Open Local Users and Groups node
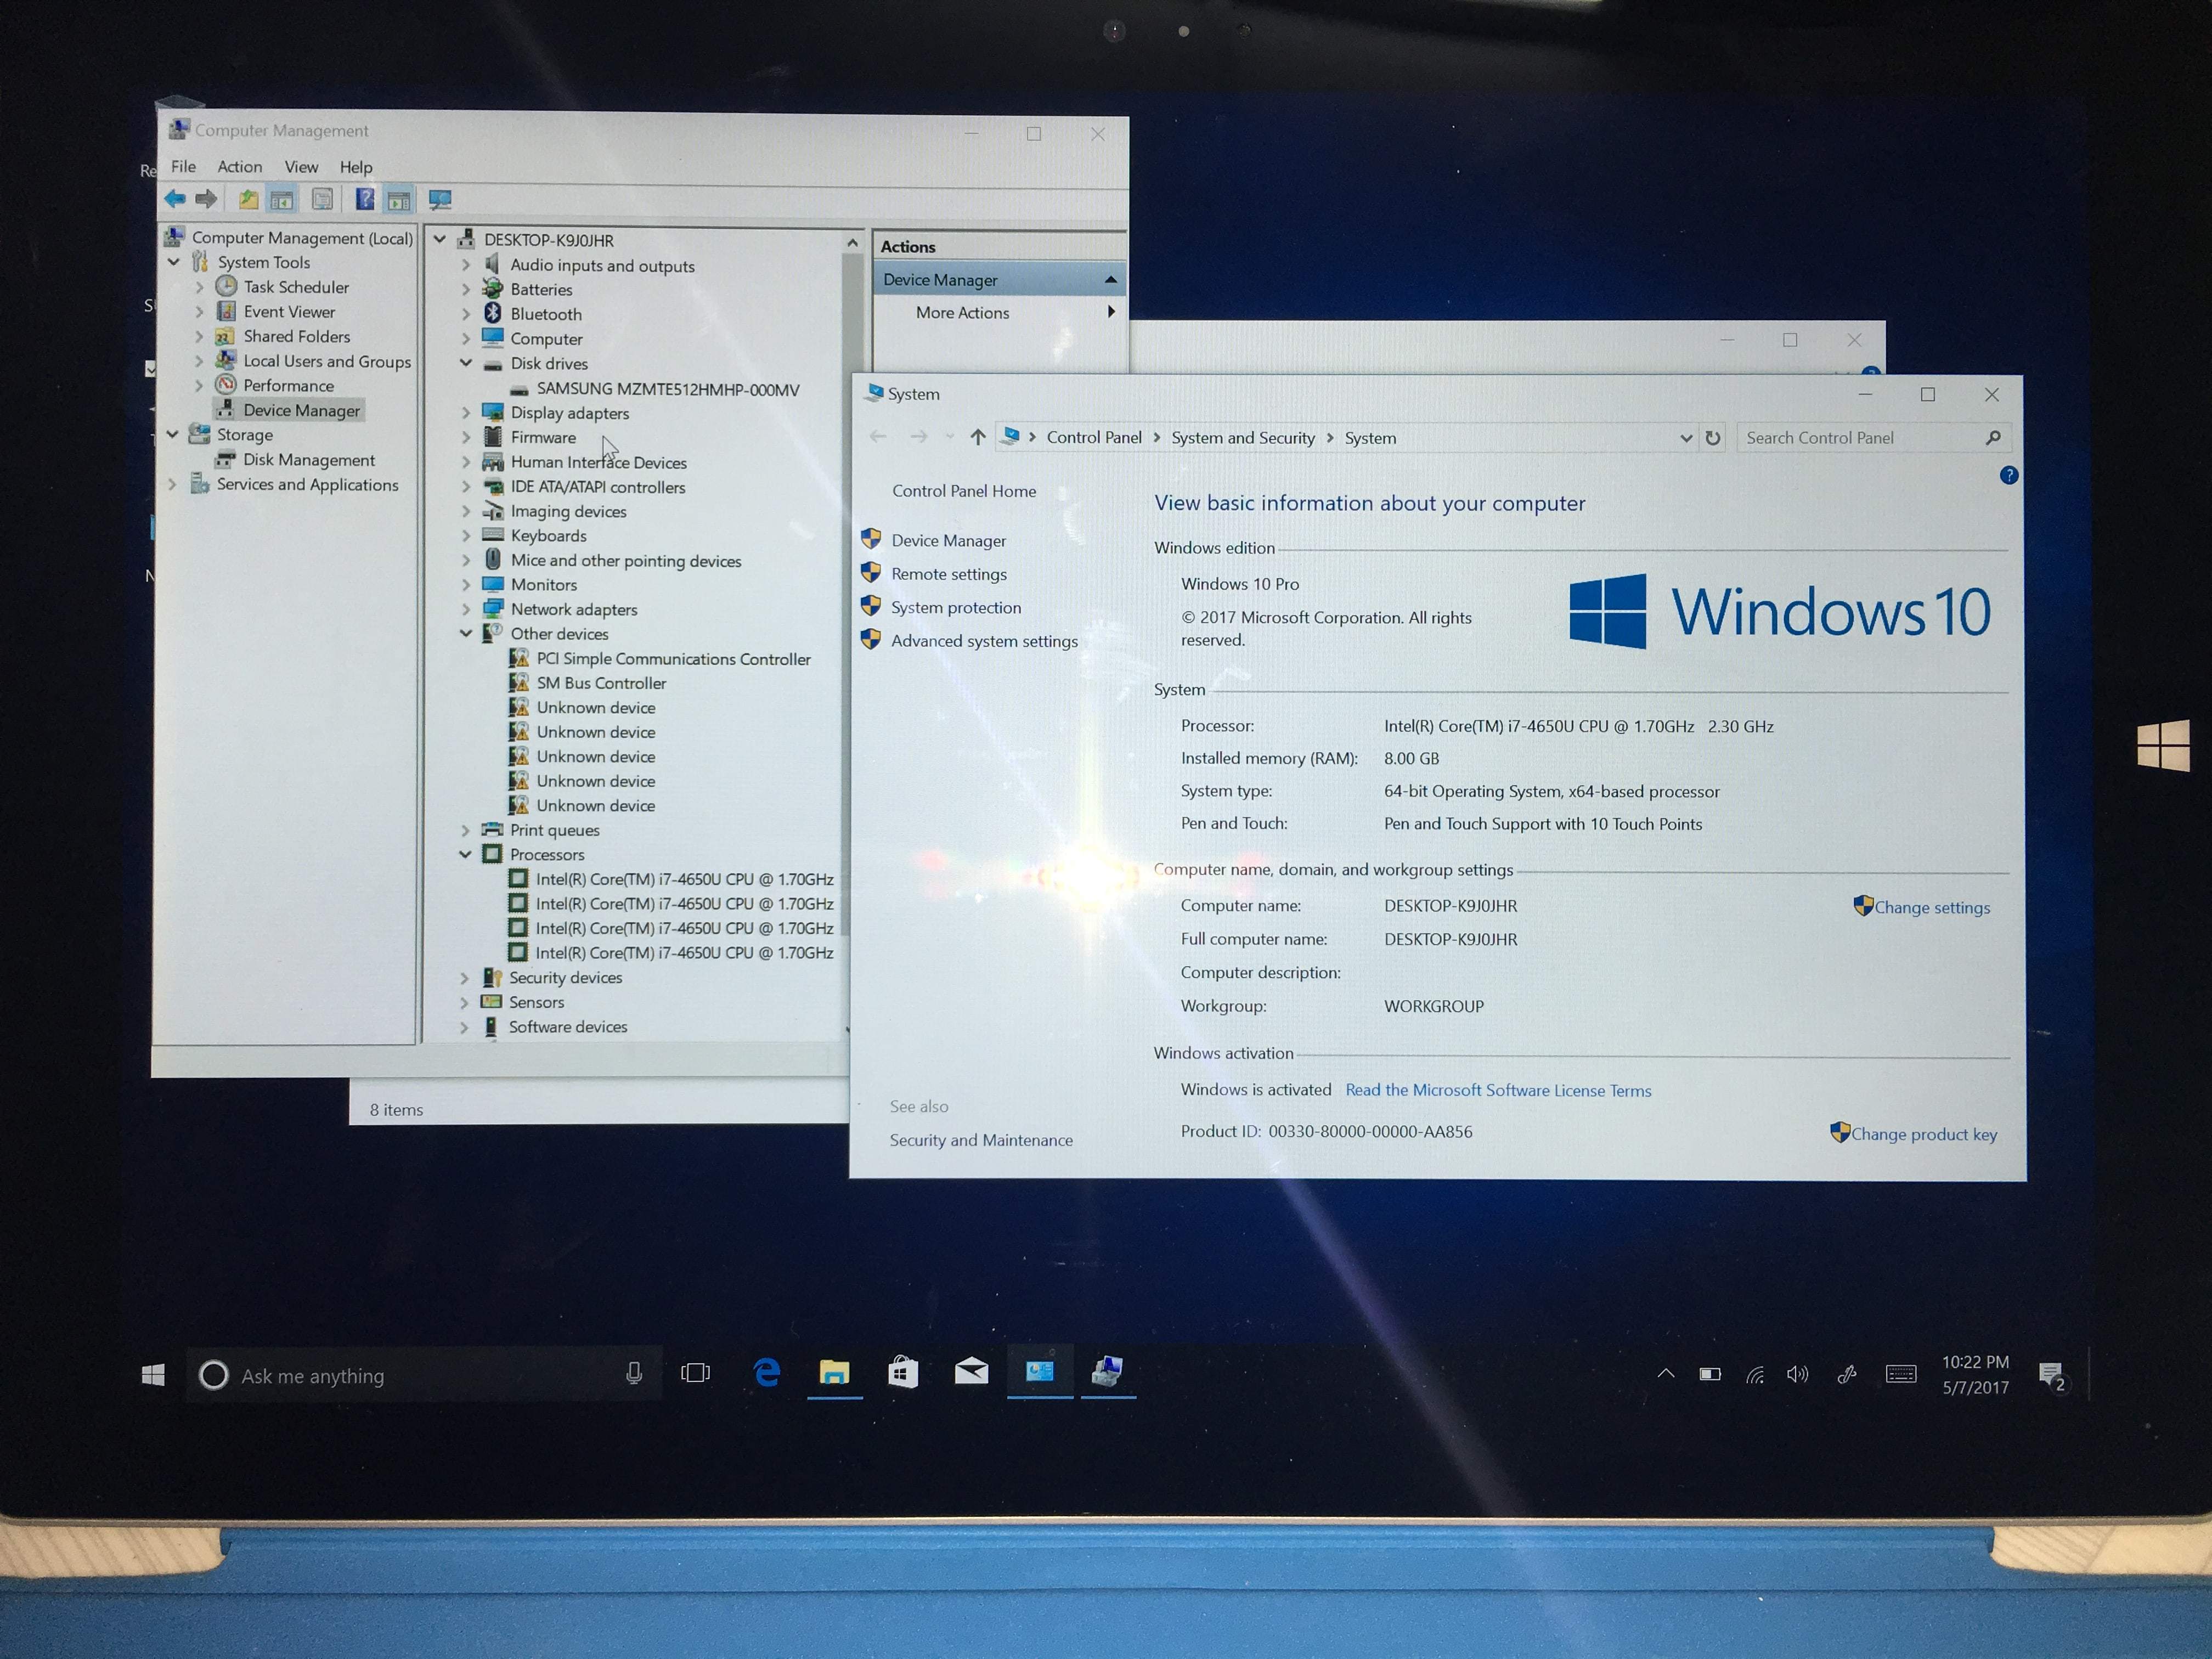This screenshot has width=2212, height=1659. coord(327,361)
